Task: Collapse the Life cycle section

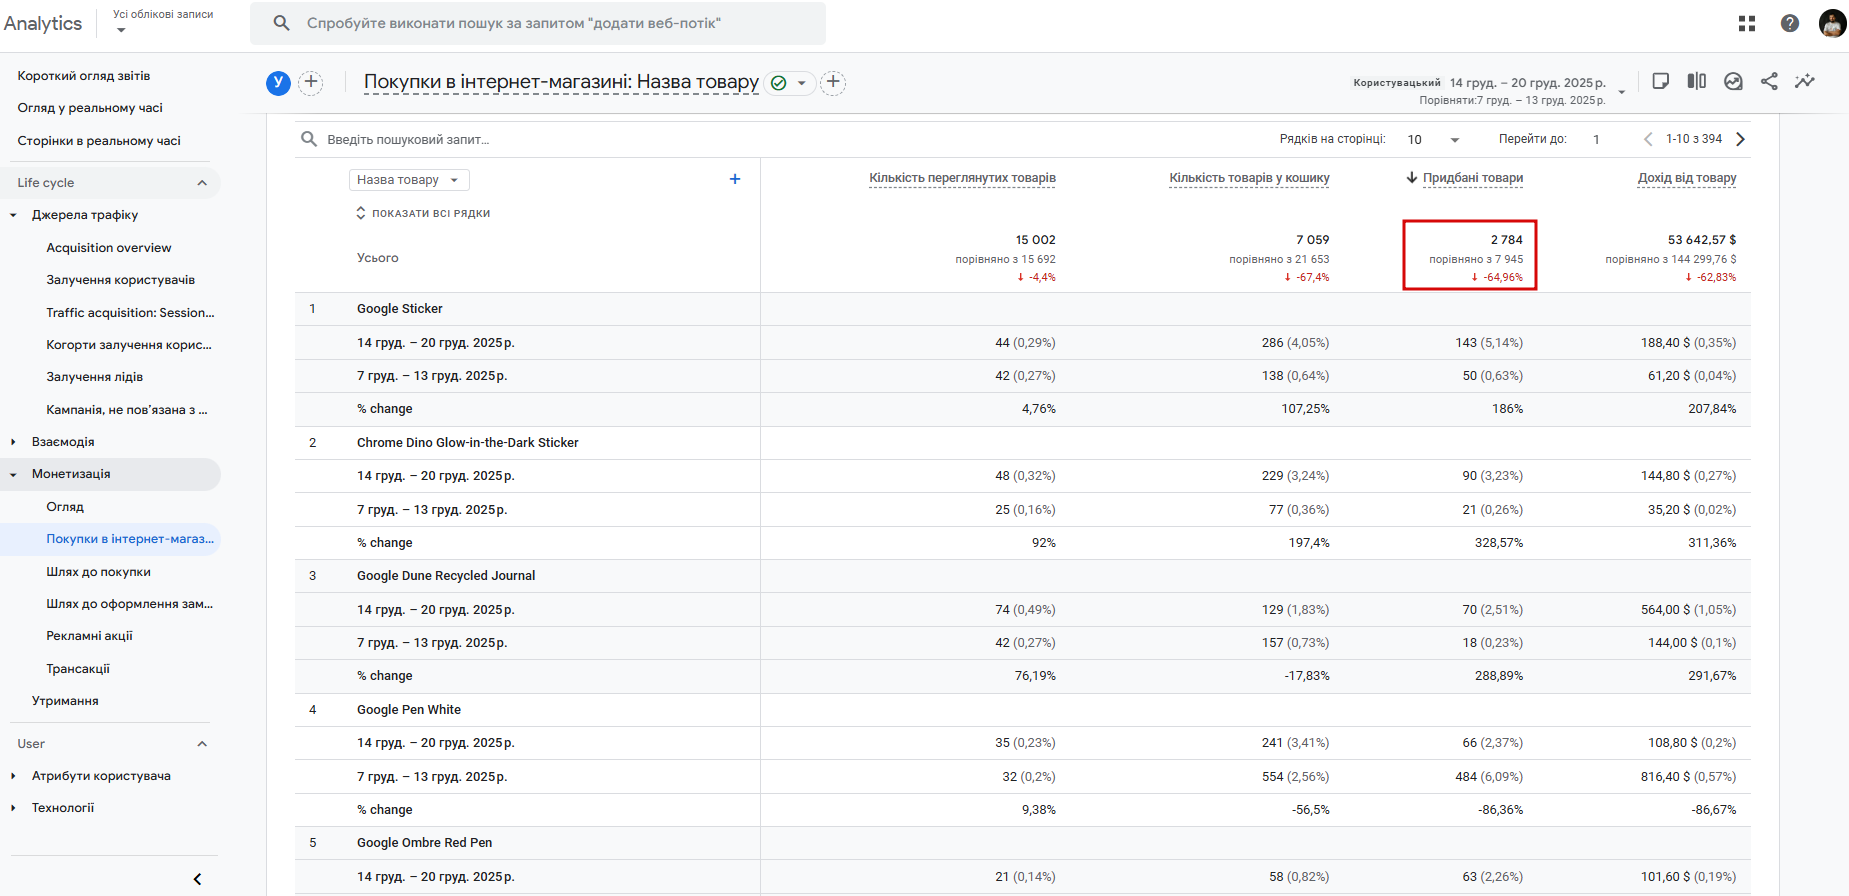Action: (202, 183)
